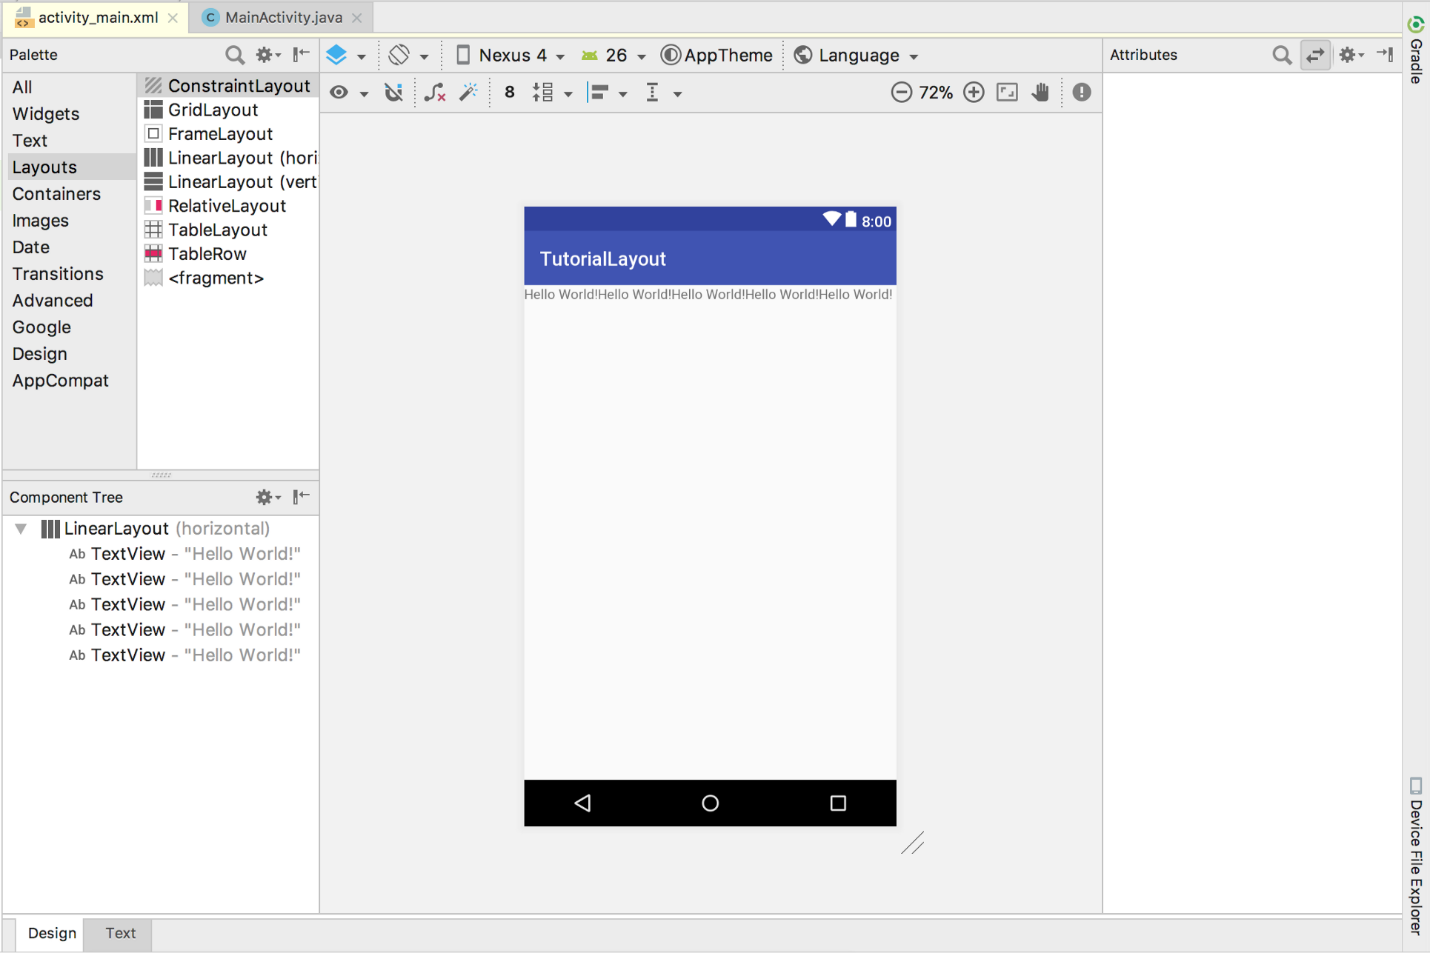
Task: Run Infer Constraints with the magic wand
Action: [x=468, y=92]
